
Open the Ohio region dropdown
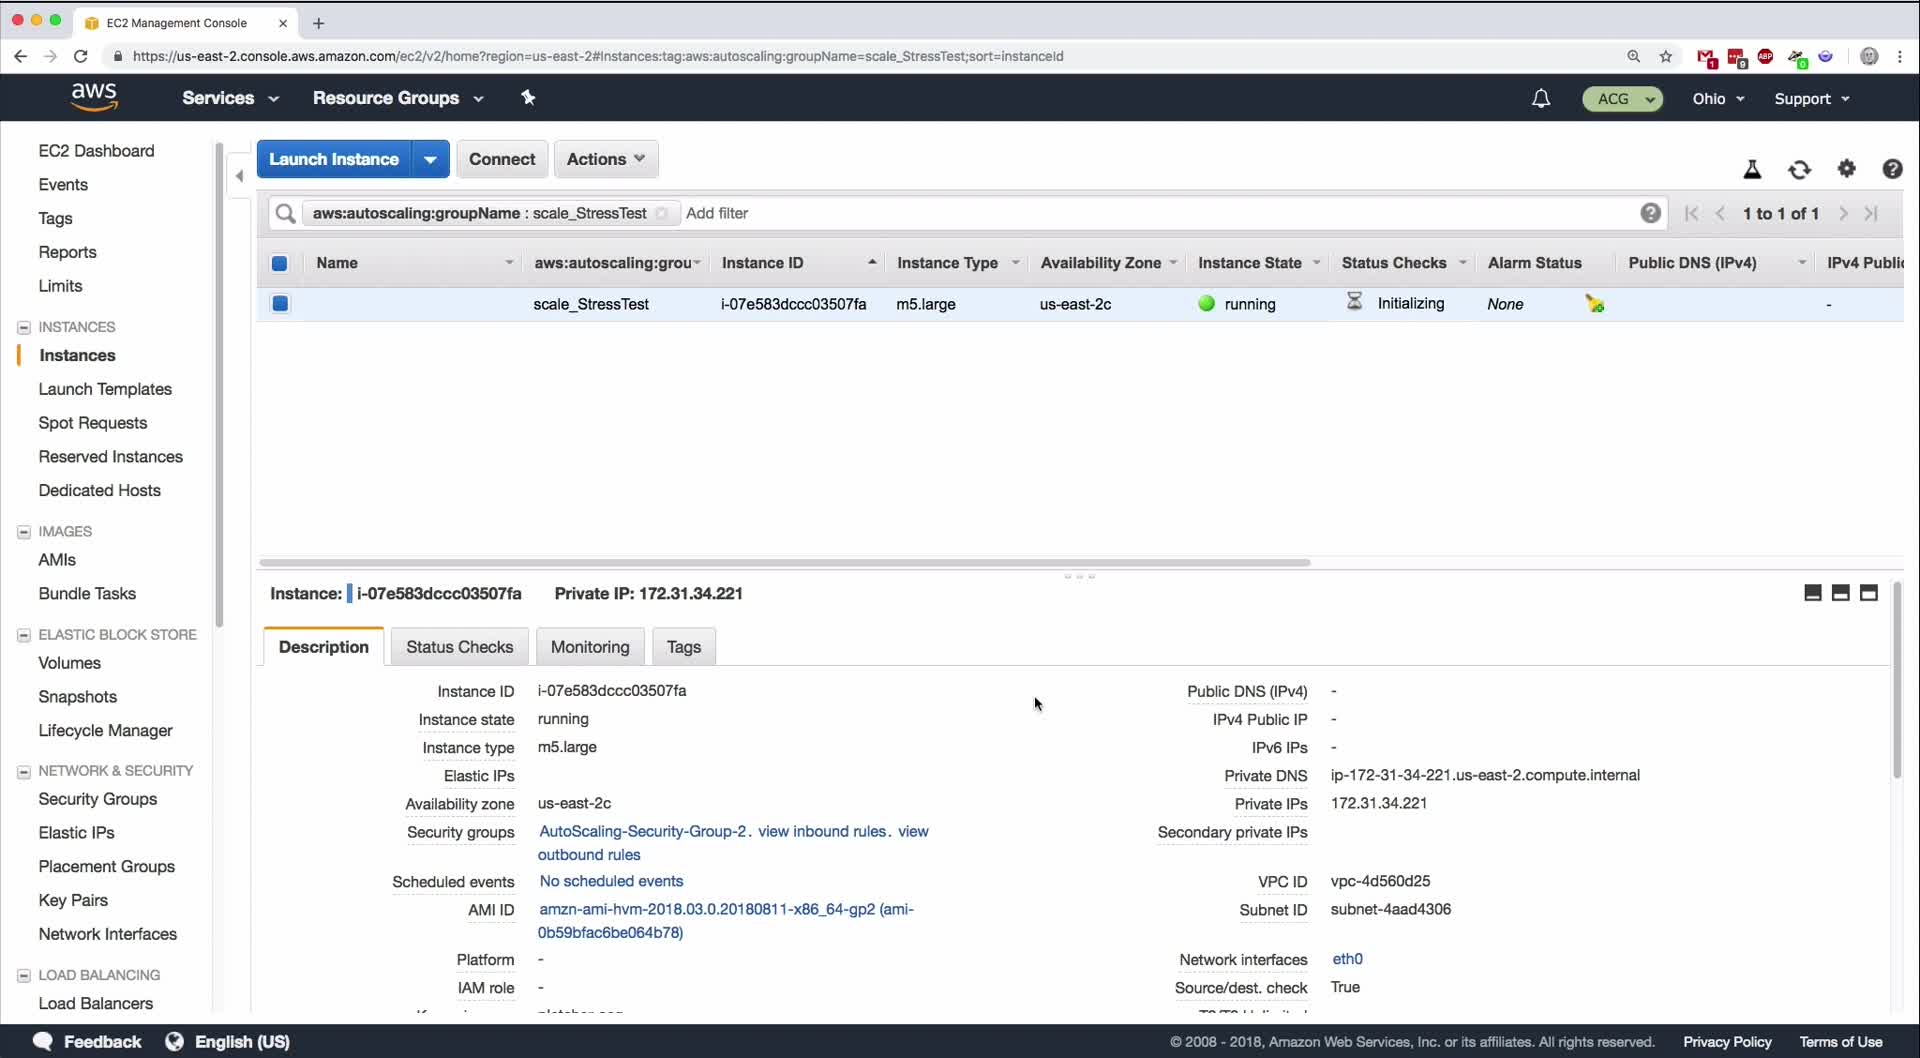tap(1718, 98)
